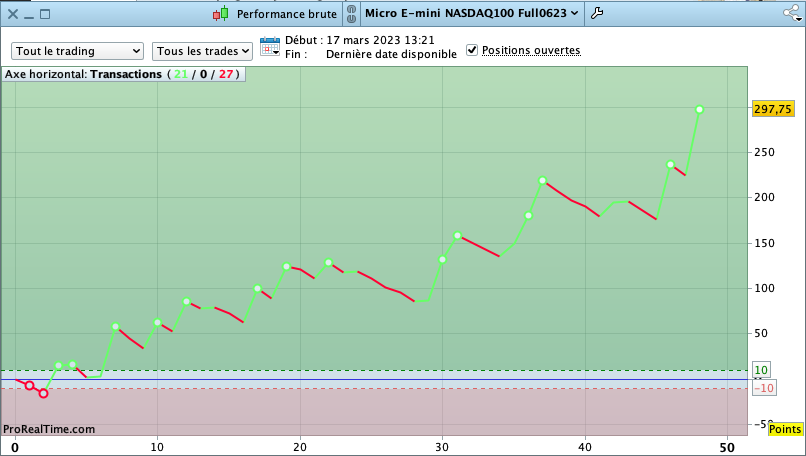Screen dimensions: 806x456
Task: Click the candlestick chart icon
Action: click(221, 14)
